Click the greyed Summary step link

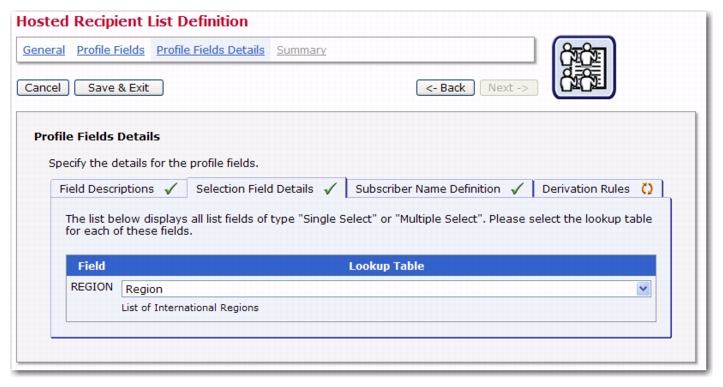point(302,50)
